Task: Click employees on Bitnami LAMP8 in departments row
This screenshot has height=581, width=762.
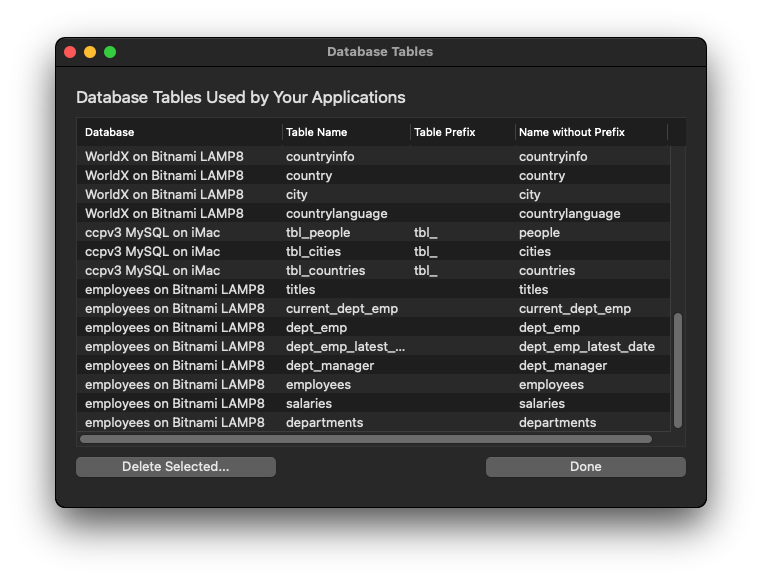Action: [174, 422]
